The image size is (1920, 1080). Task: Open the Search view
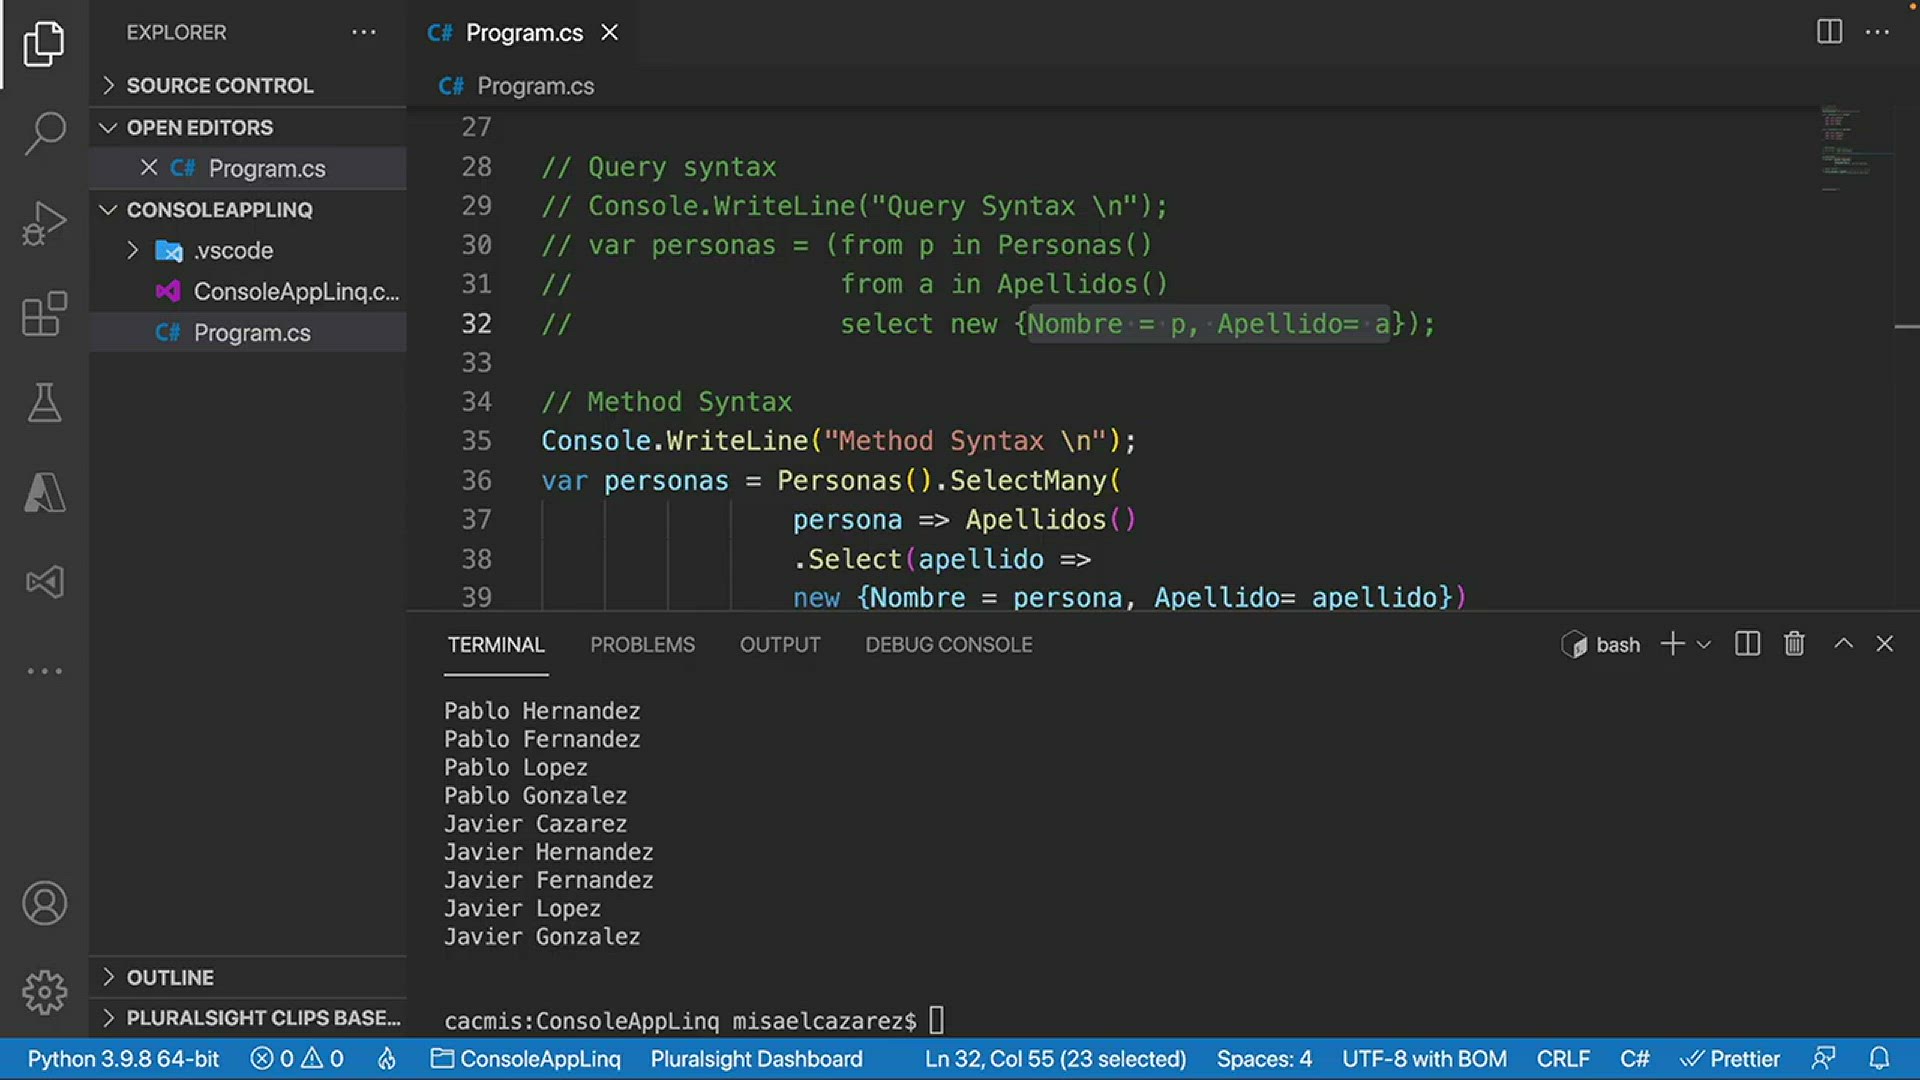pyautogui.click(x=44, y=133)
